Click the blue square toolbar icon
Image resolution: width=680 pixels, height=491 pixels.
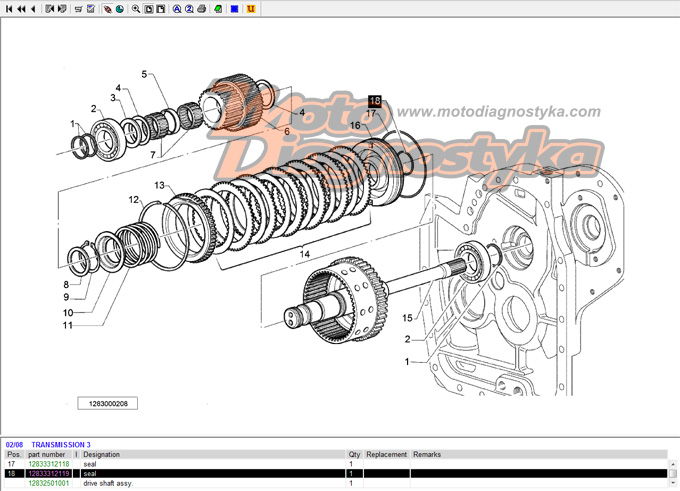click(234, 9)
